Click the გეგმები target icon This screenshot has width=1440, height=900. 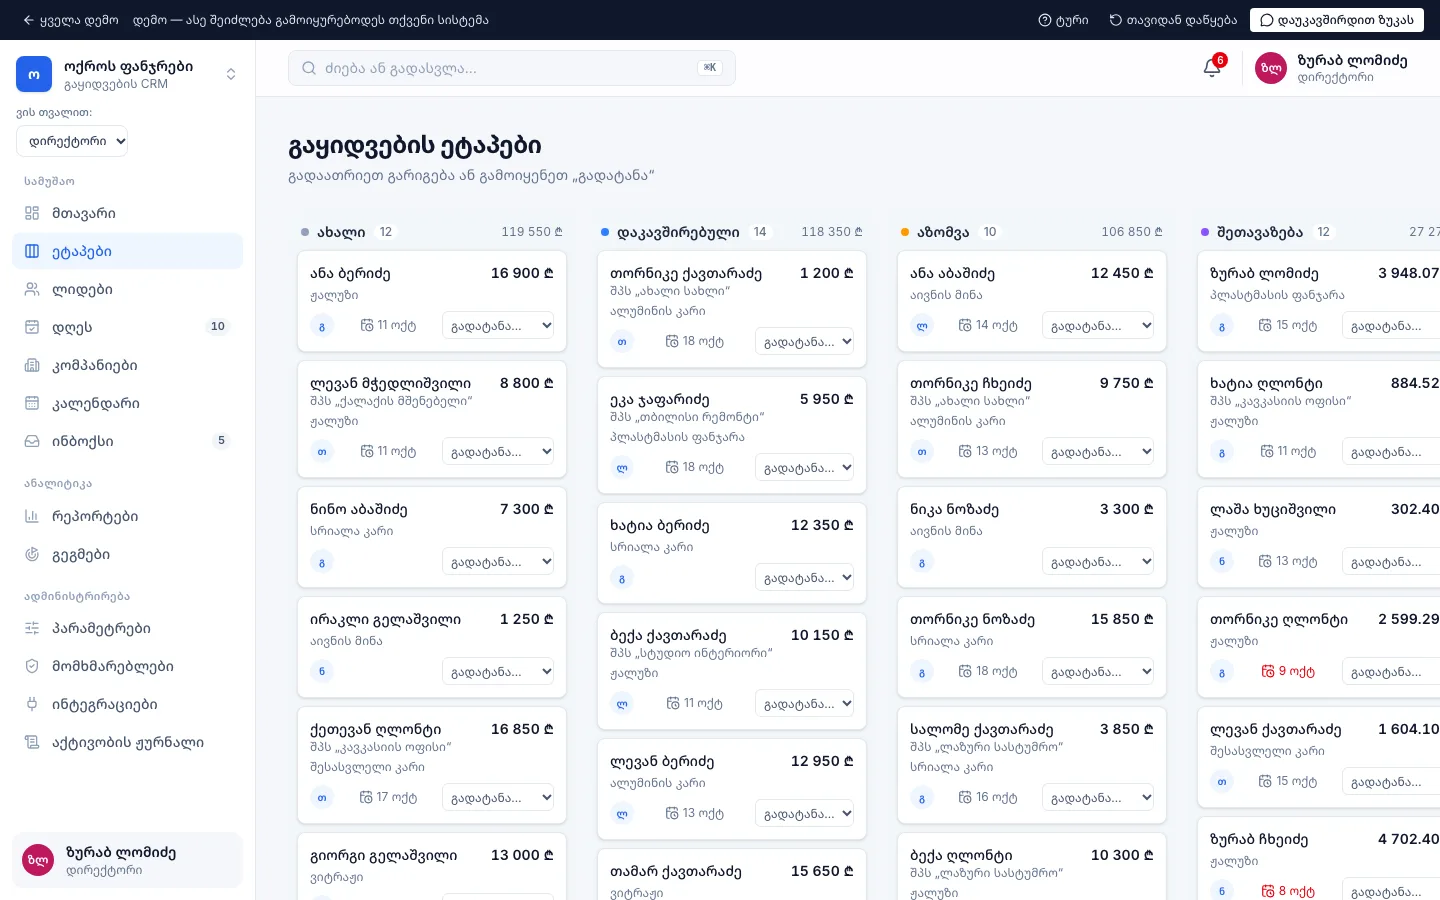32,554
